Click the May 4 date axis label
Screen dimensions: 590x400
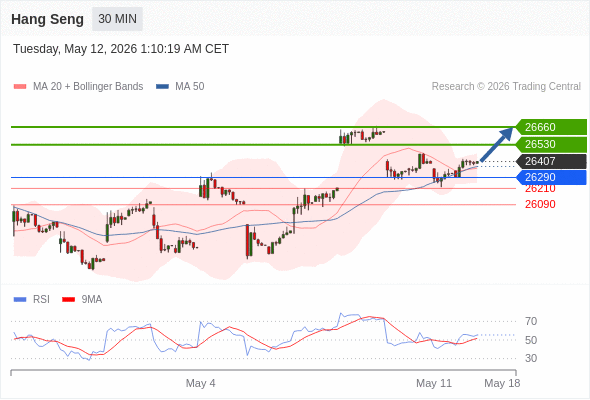[x=201, y=383]
